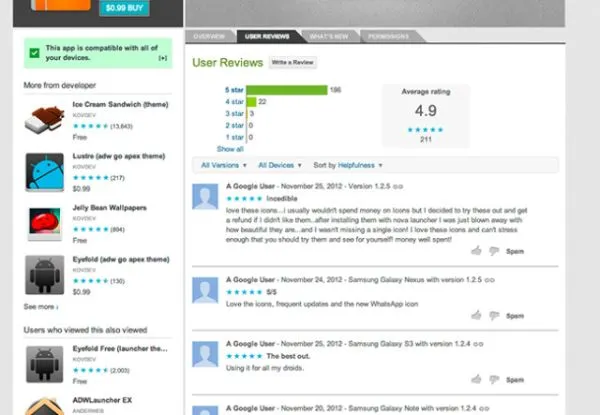Screen dimensions: 600x415
Task: Open the Ice Cream Sandwich theme icon
Action: (x=44, y=120)
